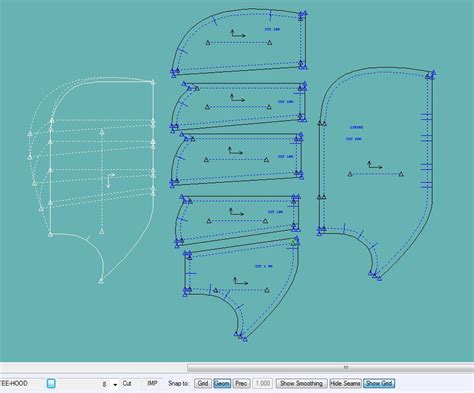Enable Grid snapping
474x393 pixels.
pyautogui.click(x=203, y=383)
